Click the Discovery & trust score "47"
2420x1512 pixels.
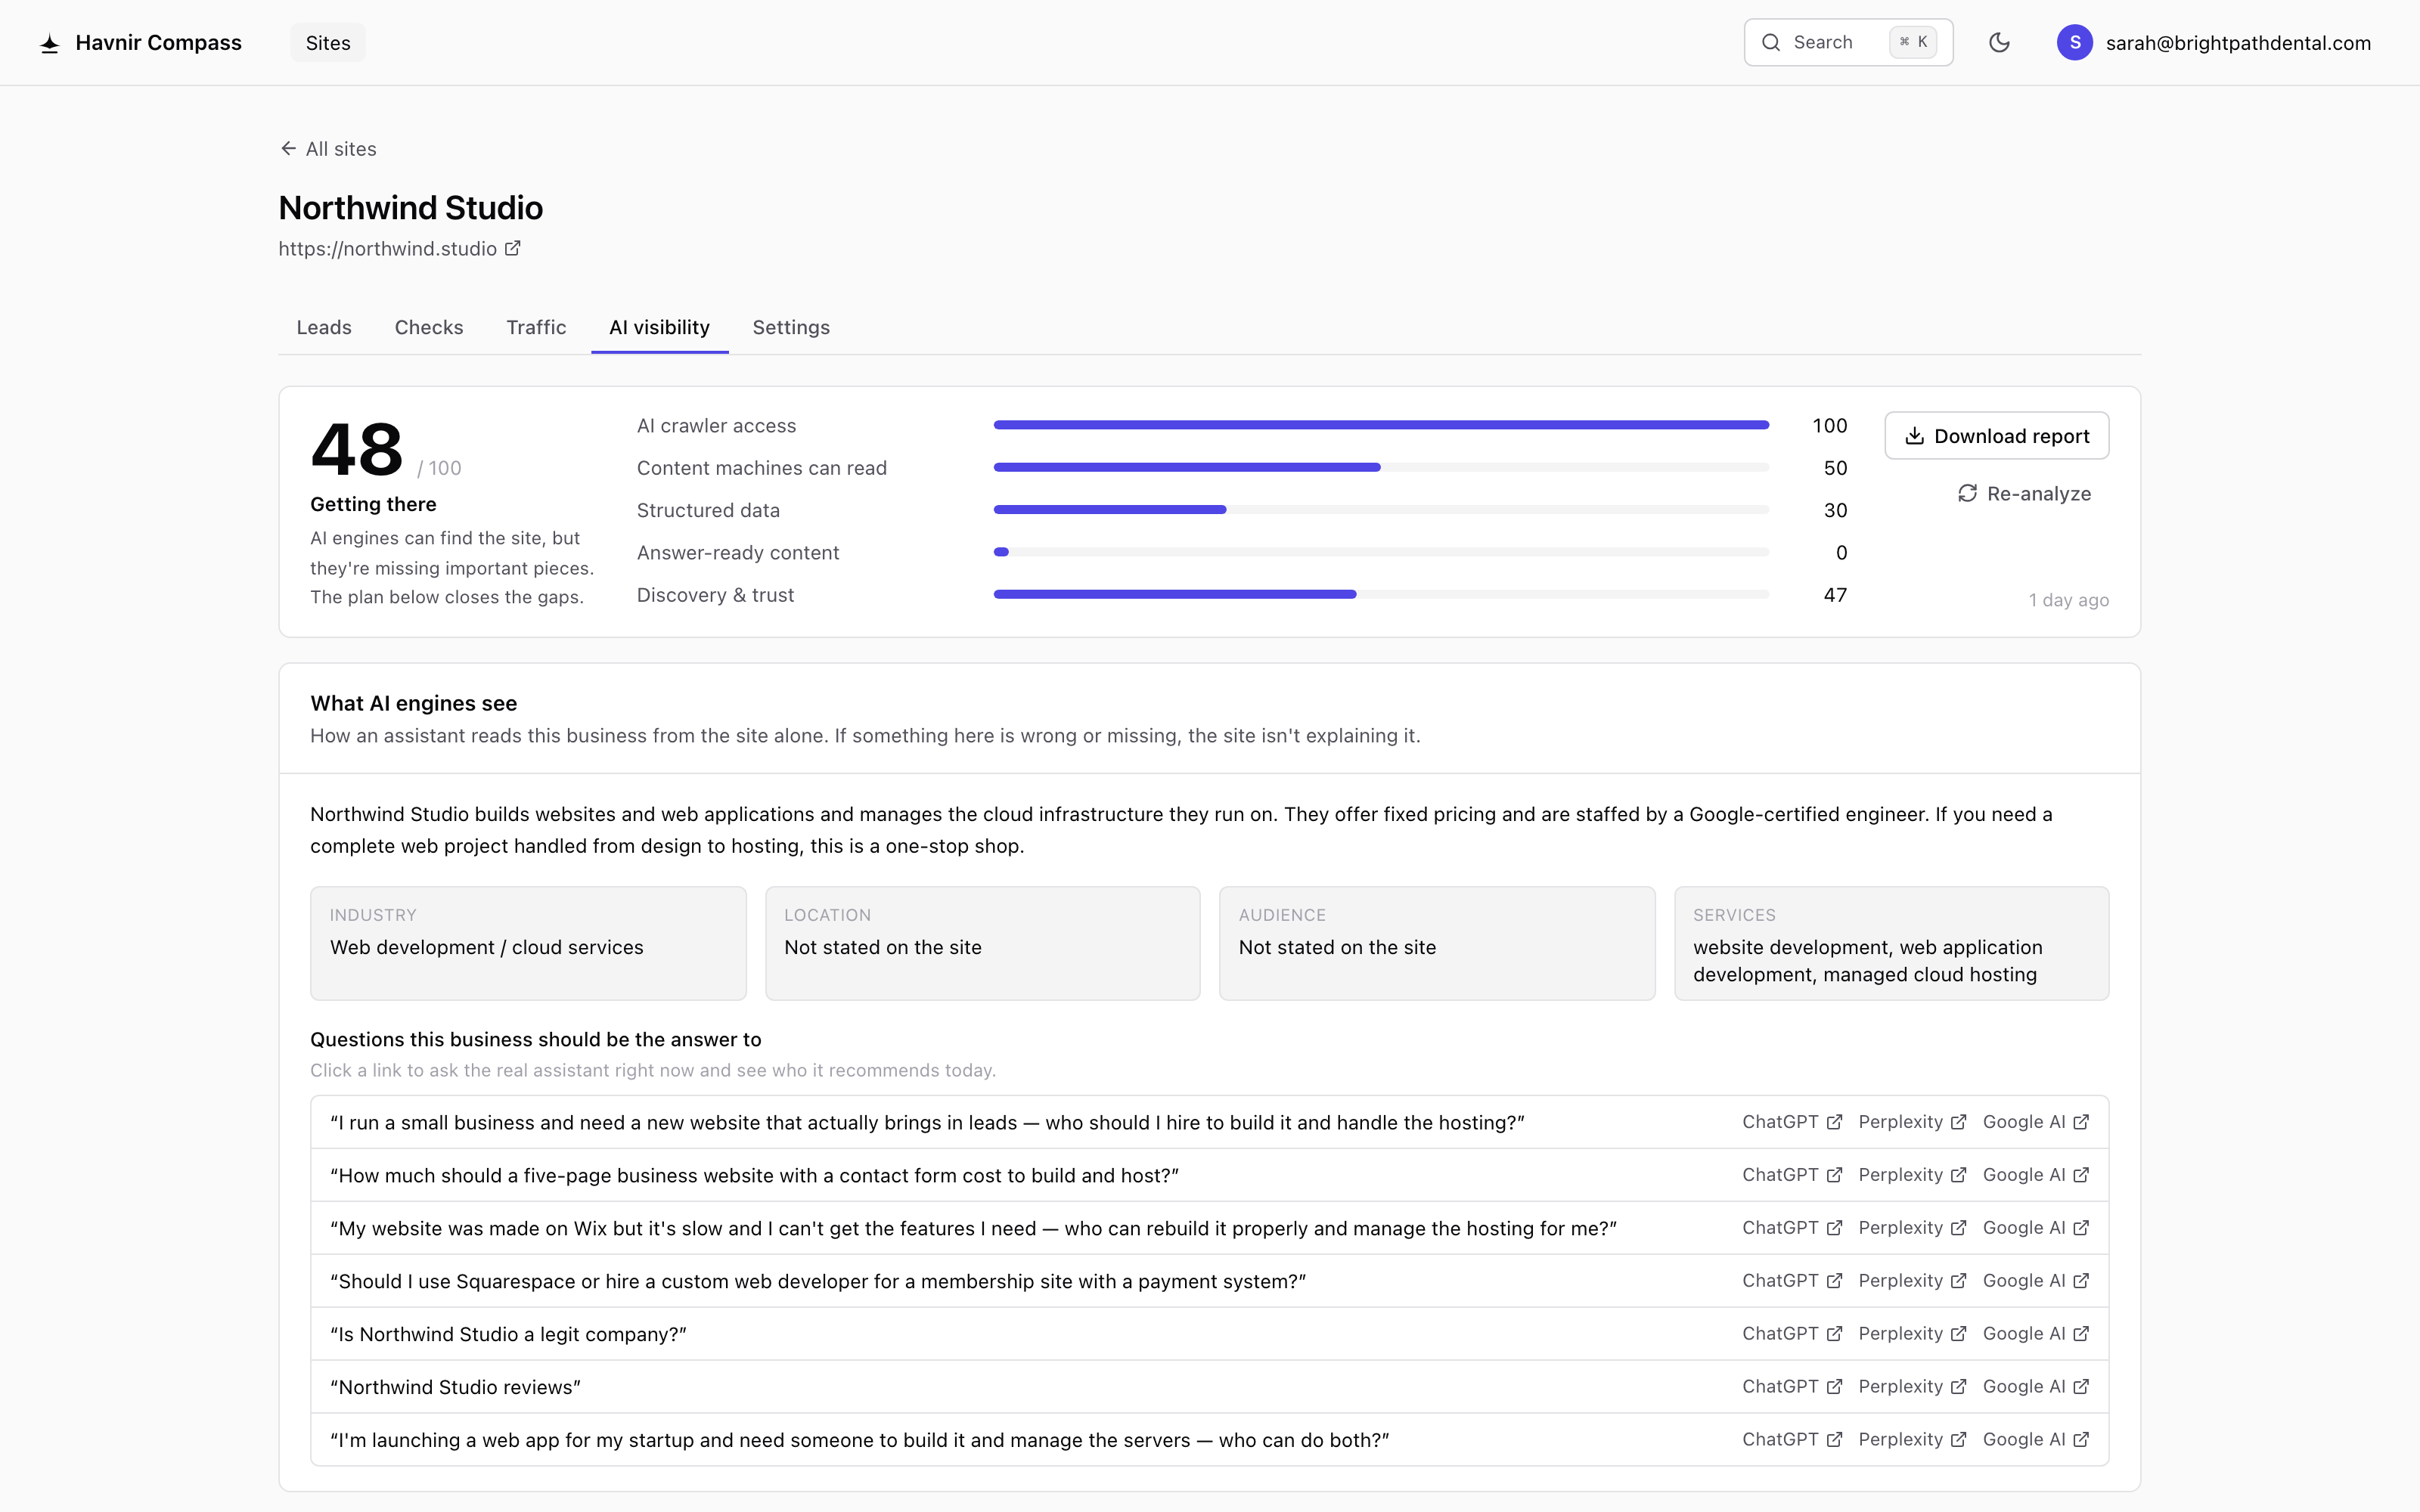(x=1835, y=595)
